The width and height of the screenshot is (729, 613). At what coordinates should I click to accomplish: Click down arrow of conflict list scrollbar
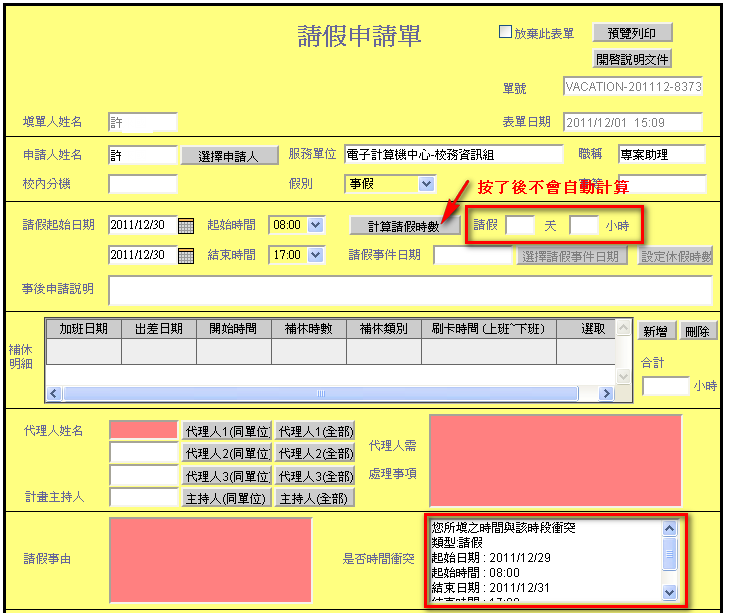tap(670, 592)
